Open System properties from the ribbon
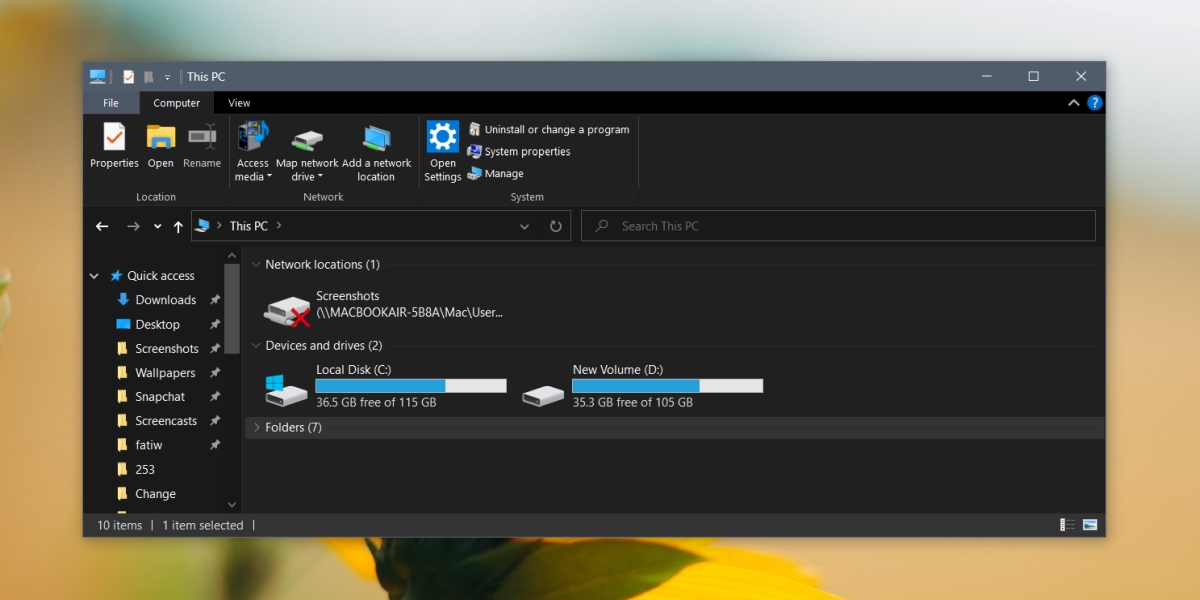This screenshot has width=1200, height=600. point(518,152)
